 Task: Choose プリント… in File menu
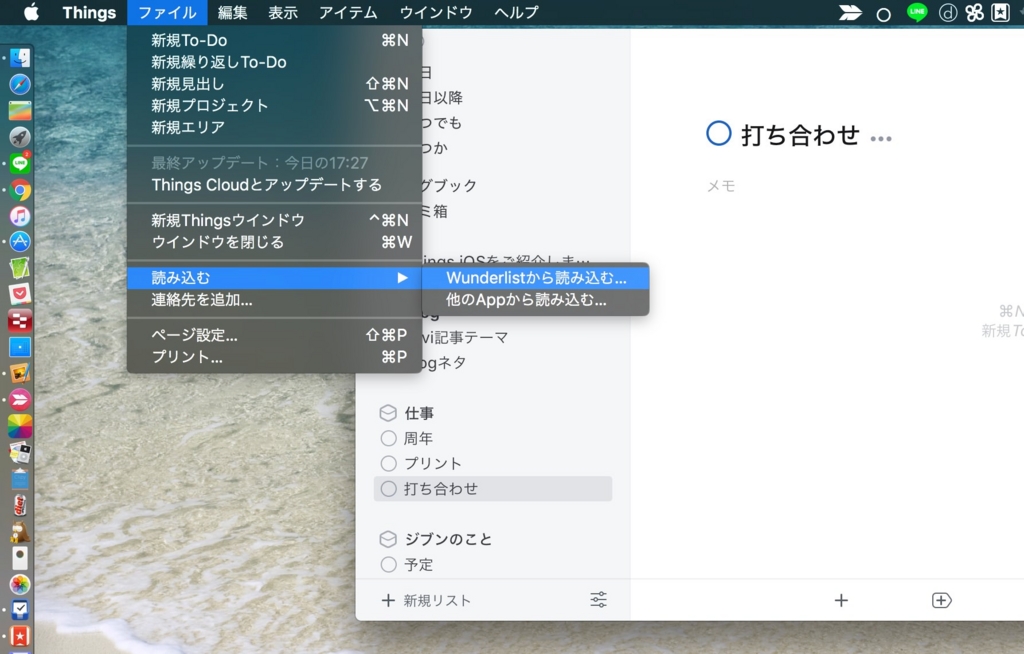274,357
